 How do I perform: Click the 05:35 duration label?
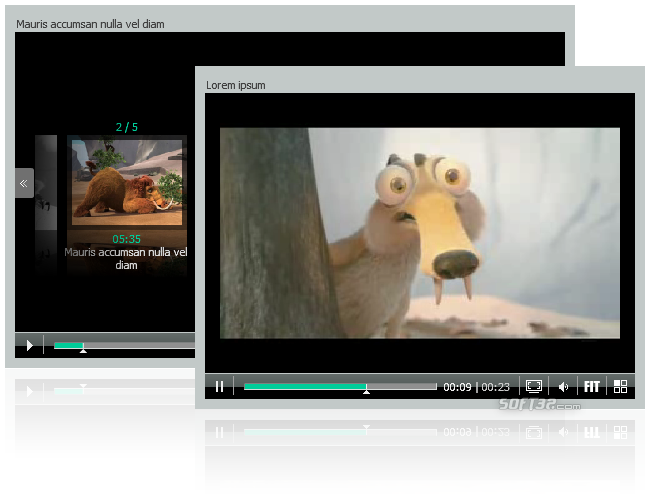[126, 239]
